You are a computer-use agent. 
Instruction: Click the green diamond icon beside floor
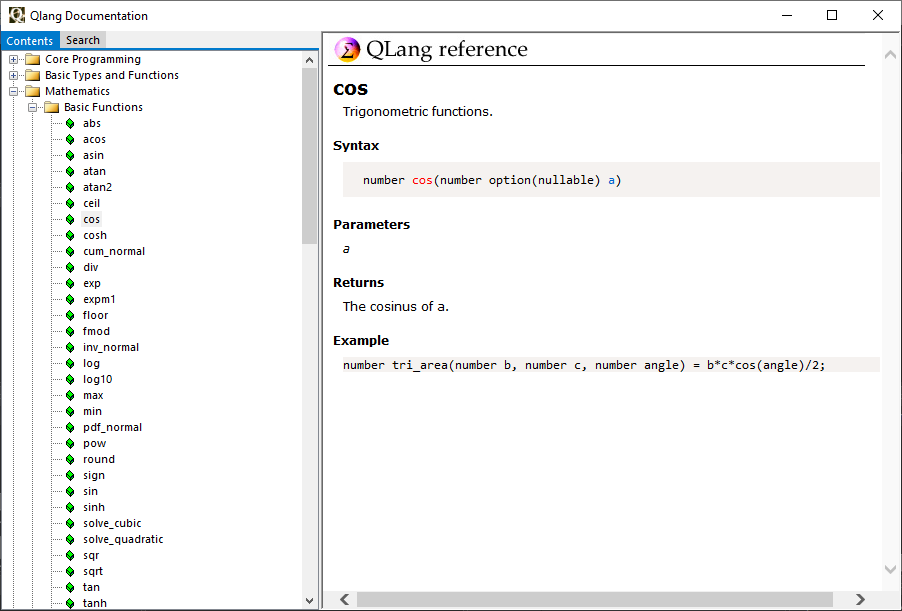click(70, 315)
